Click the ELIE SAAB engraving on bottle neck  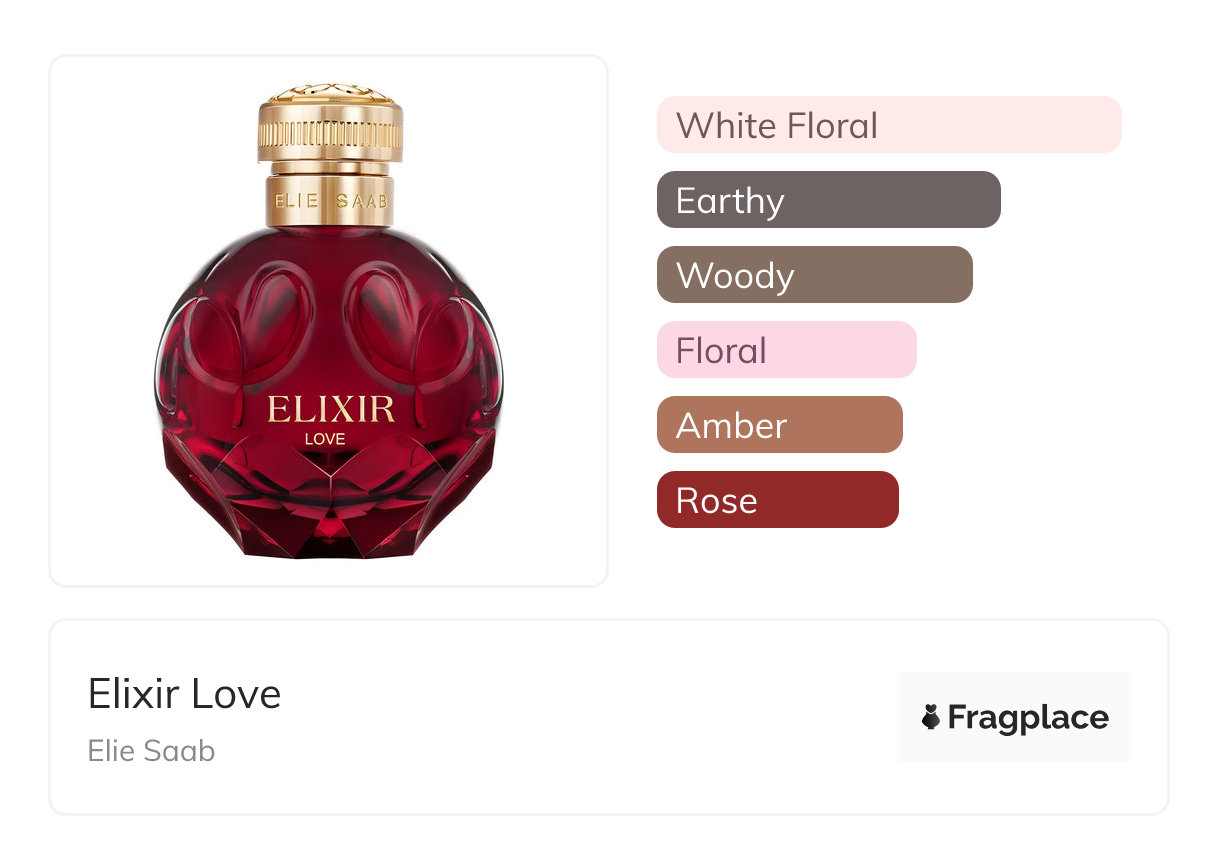[x=330, y=201]
